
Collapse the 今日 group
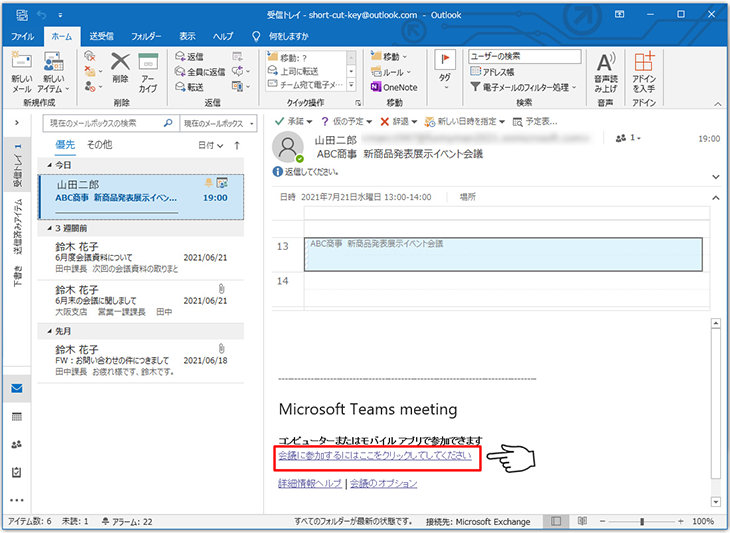pyautogui.click(x=49, y=165)
